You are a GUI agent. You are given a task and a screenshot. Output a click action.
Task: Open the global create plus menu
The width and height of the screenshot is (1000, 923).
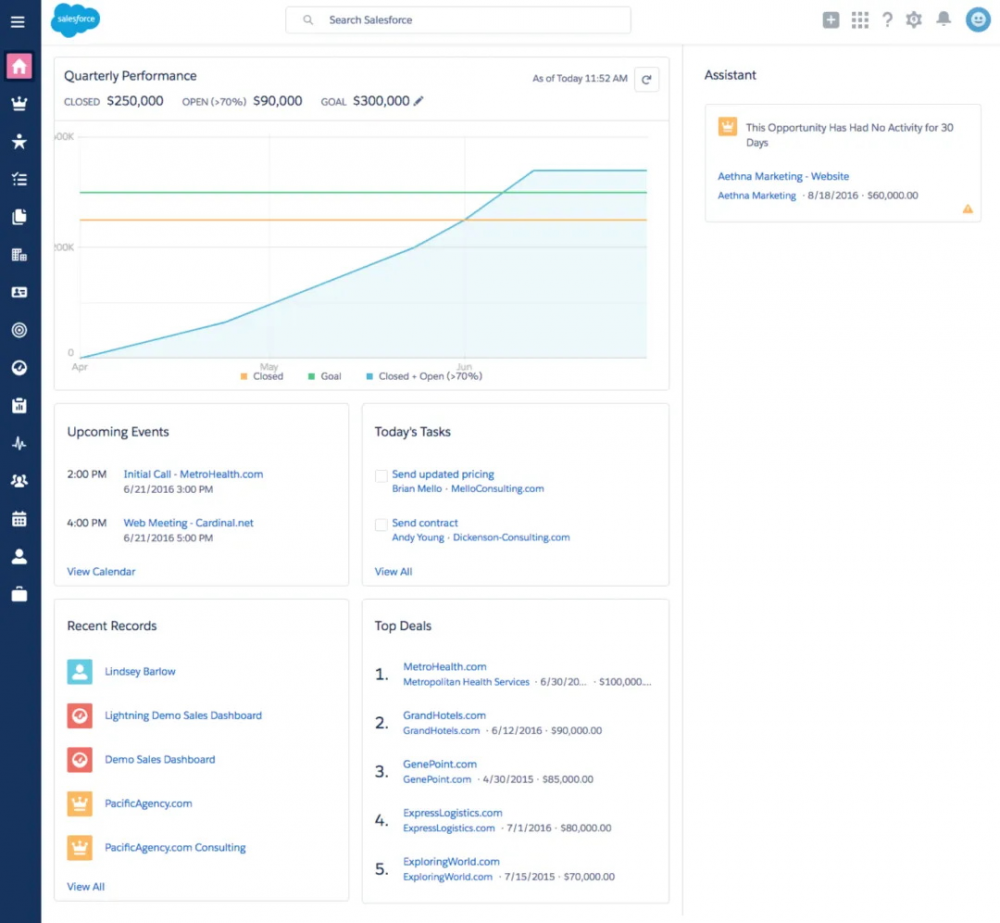[x=830, y=20]
